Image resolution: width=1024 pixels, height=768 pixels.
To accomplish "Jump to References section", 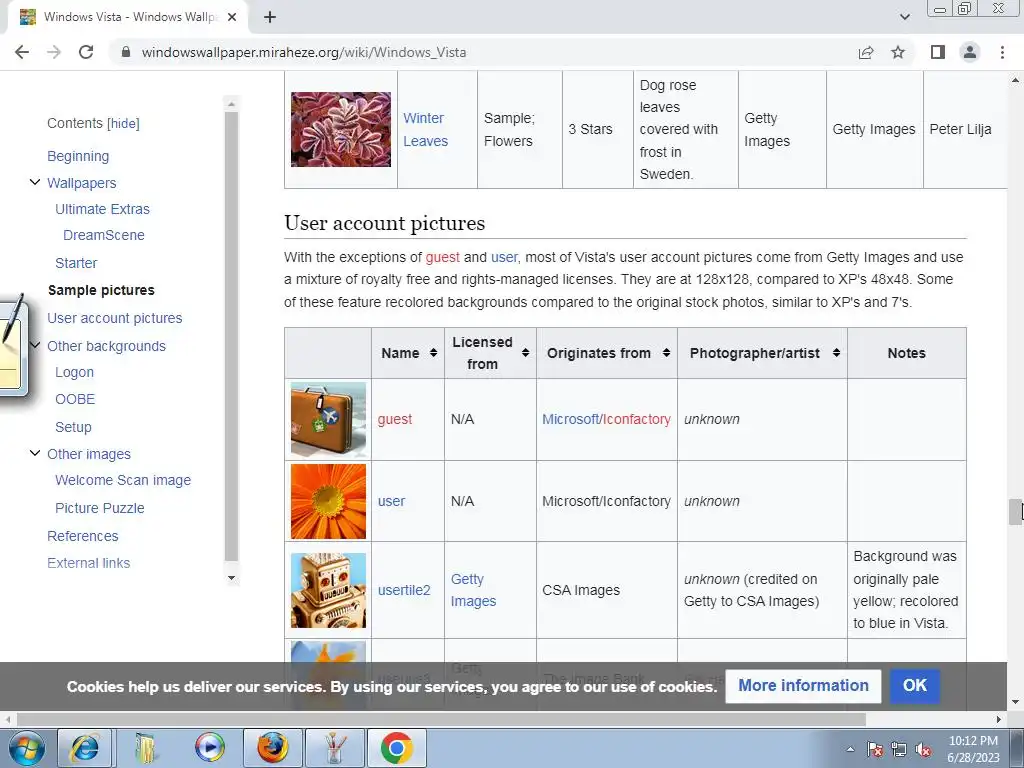I will pos(82,536).
